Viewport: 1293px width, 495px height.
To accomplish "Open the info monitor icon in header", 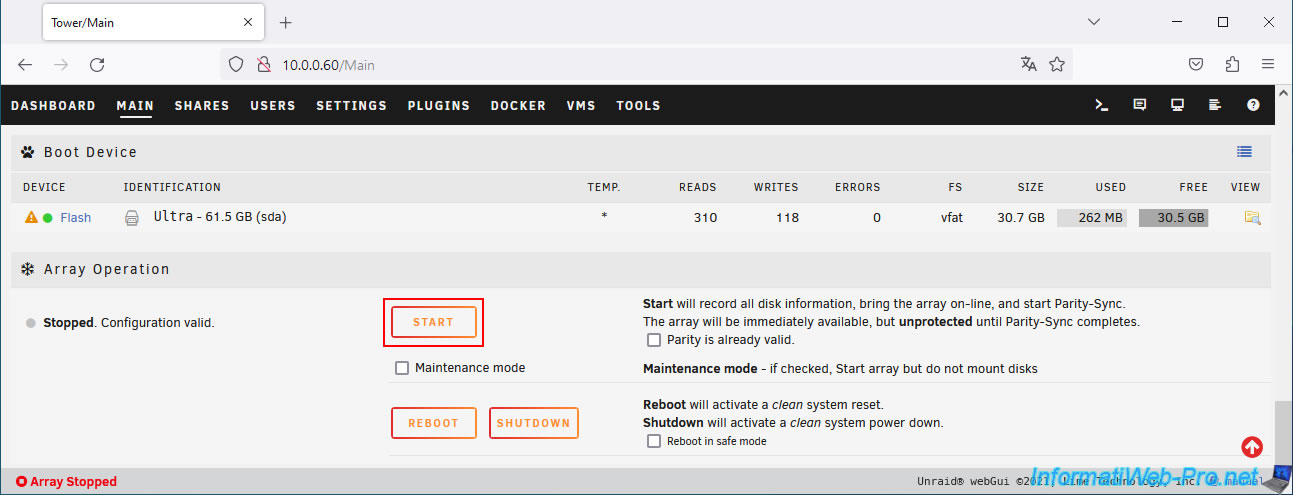I will pyautogui.click(x=1177, y=105).
